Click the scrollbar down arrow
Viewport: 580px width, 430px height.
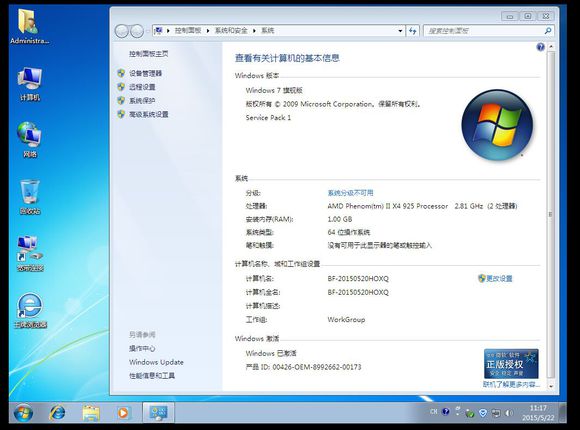(551, 386)
